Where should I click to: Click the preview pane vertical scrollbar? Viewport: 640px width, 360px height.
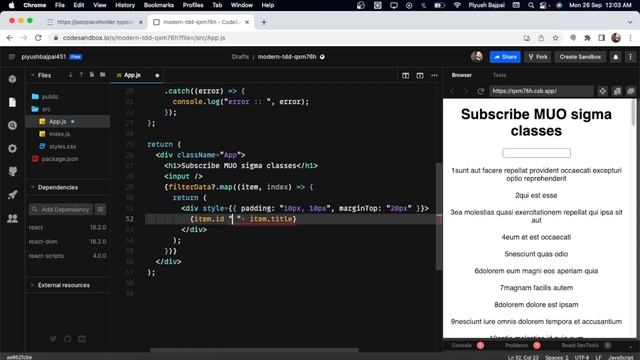coord(633,112)
